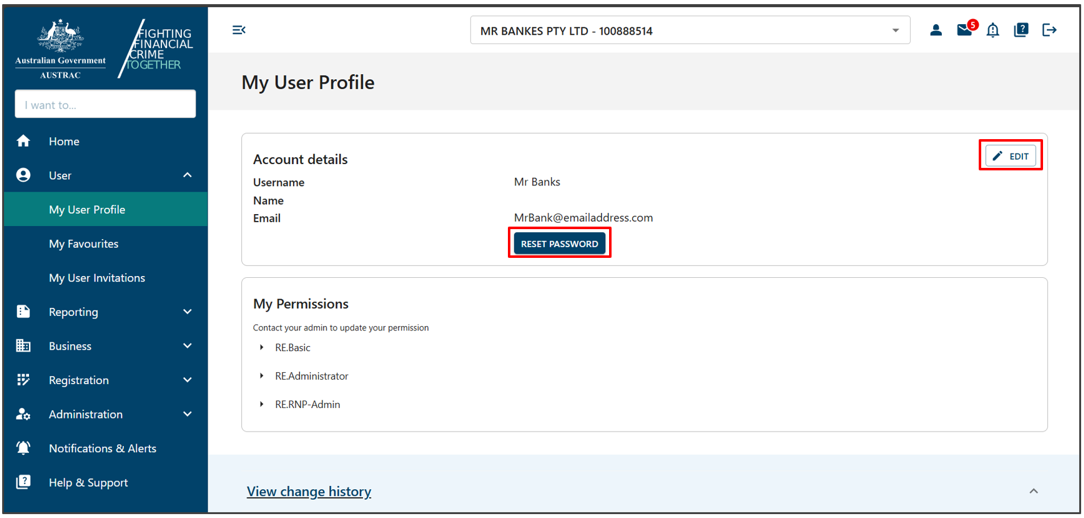
Task: Click the Administration gear-person icon in sidebar
Action: click(x=24, y=414)
